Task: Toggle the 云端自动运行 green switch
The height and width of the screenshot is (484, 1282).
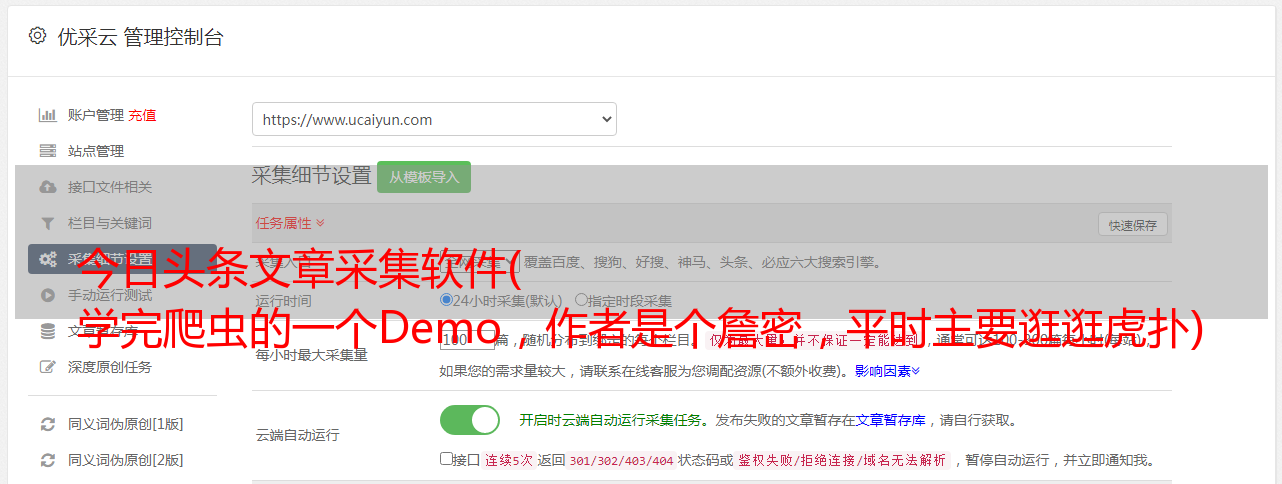Action: tap(470, 420)
